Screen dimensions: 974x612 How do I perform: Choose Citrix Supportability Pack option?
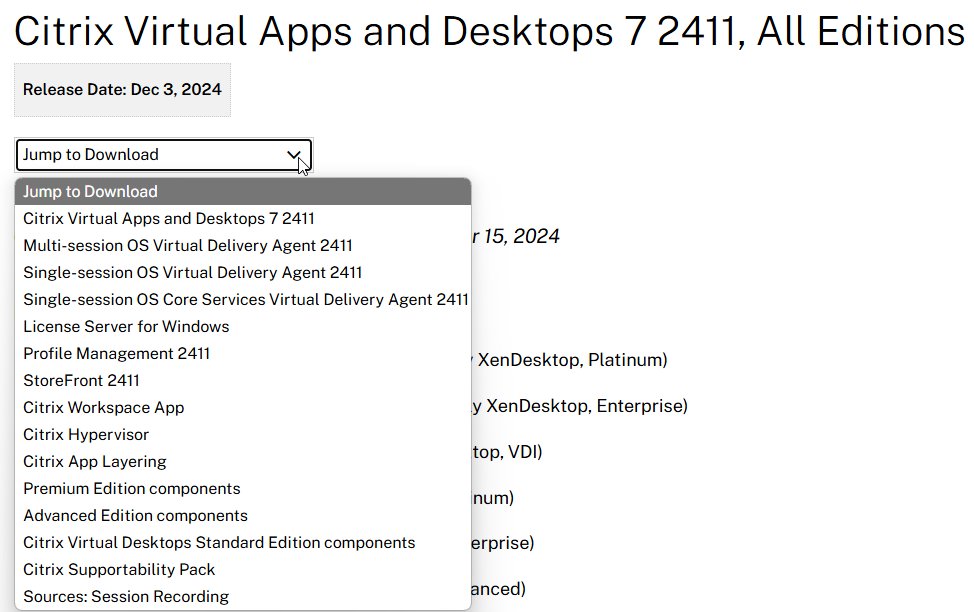pos(118,569)
